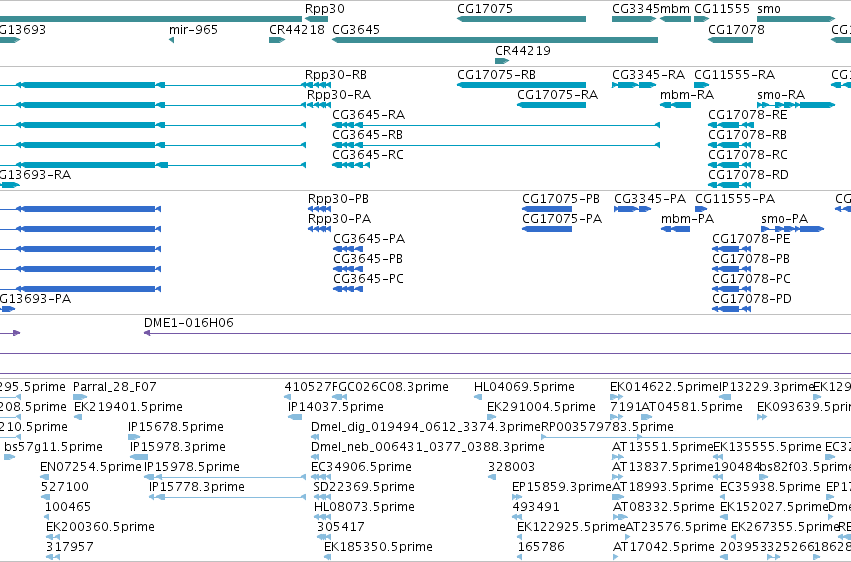Select the CG11555 gene label
The height and width of the screenshot is (562, 851).
click(x=722, y=9)
